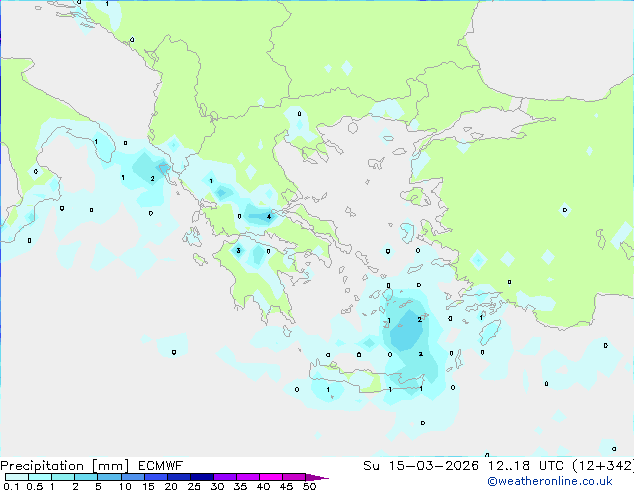Select the 0.1–0.5 mm legend swatch
634x490 pixels.
(17, 477)
